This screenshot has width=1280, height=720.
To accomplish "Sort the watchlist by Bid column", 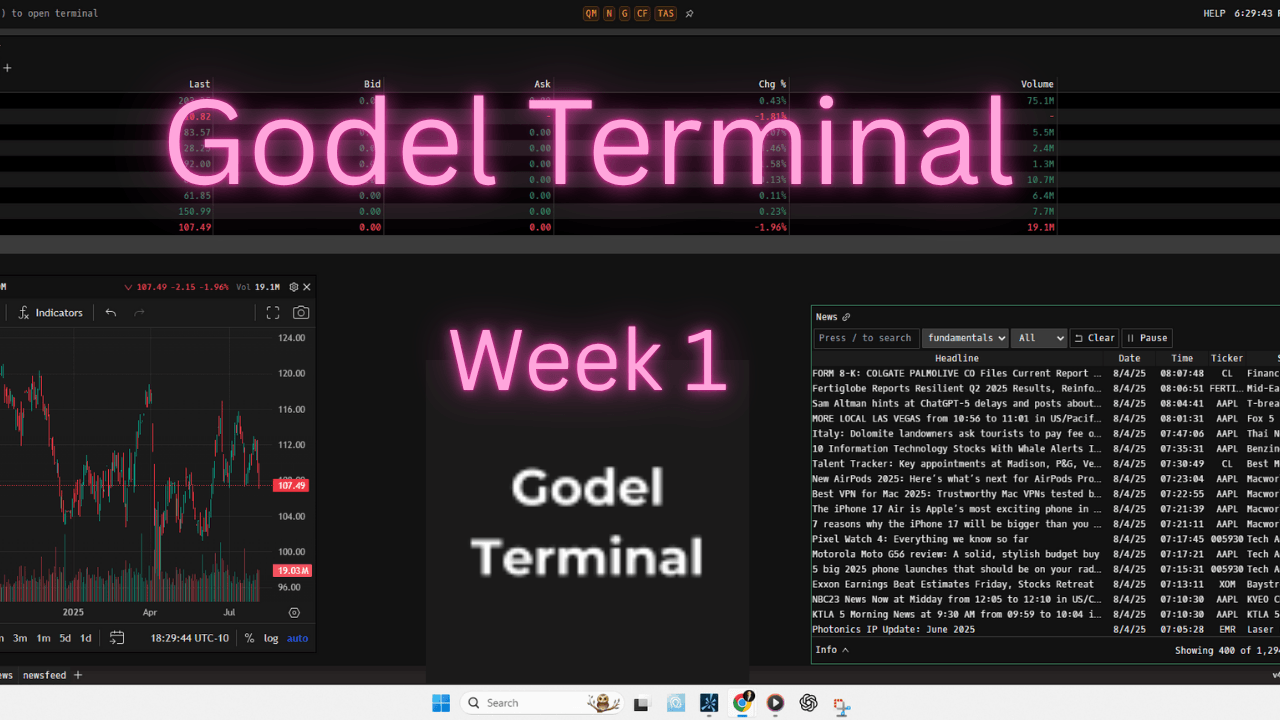I will pyautogui.click(x=373, y=84).
